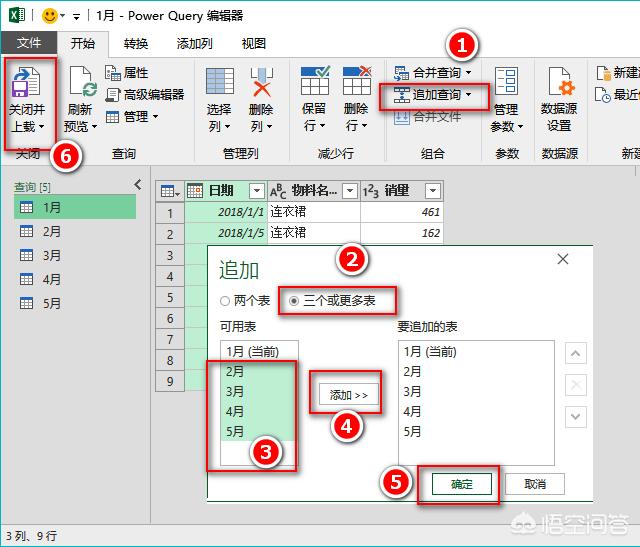Select 1月 (当前) in 可用表 list

coord(259,351)
